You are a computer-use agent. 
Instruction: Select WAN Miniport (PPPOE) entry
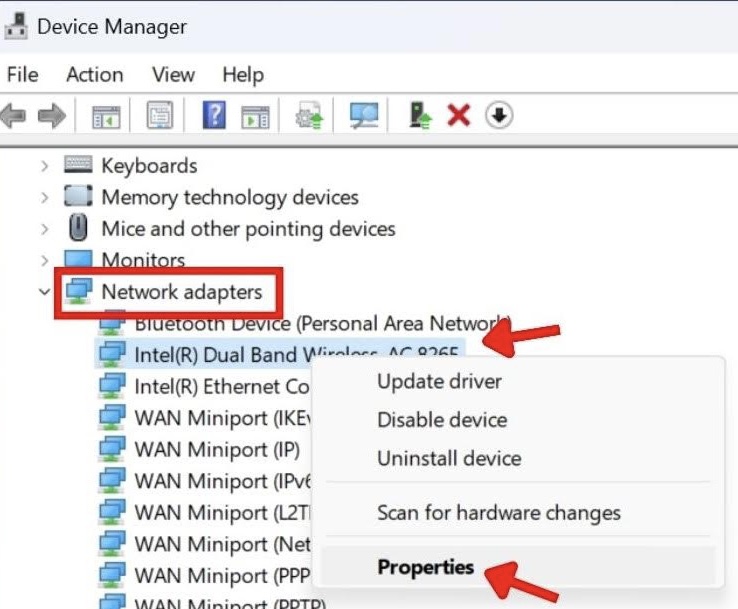click(223, 576)
